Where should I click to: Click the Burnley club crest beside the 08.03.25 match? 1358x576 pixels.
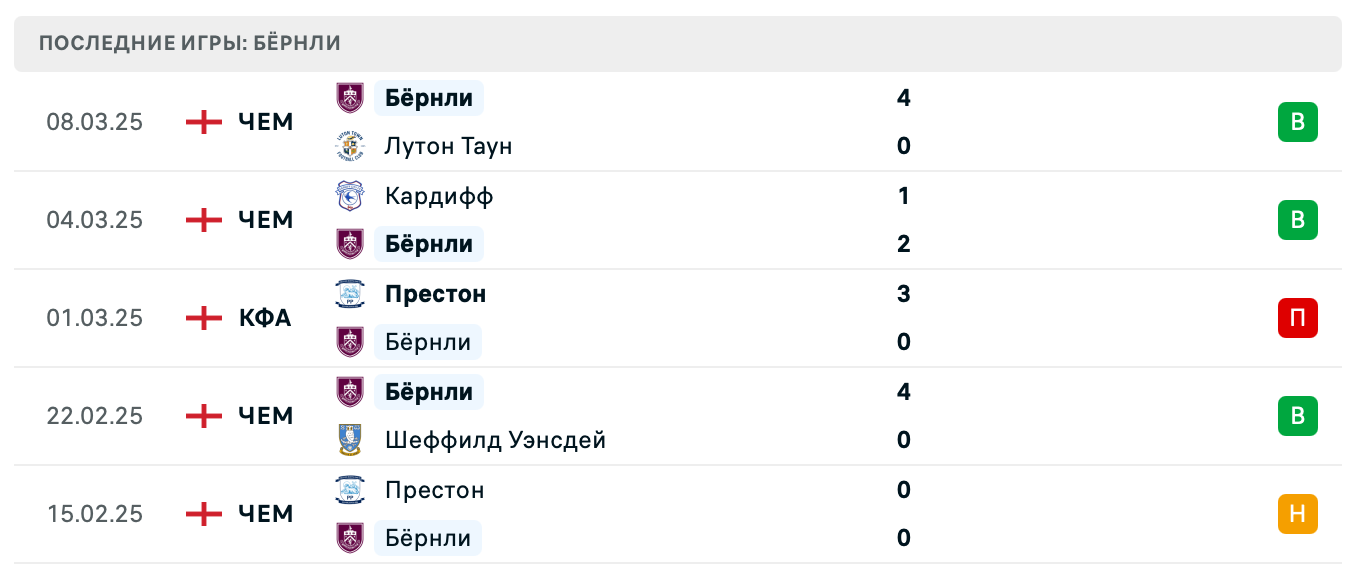(x=350, y=98)
